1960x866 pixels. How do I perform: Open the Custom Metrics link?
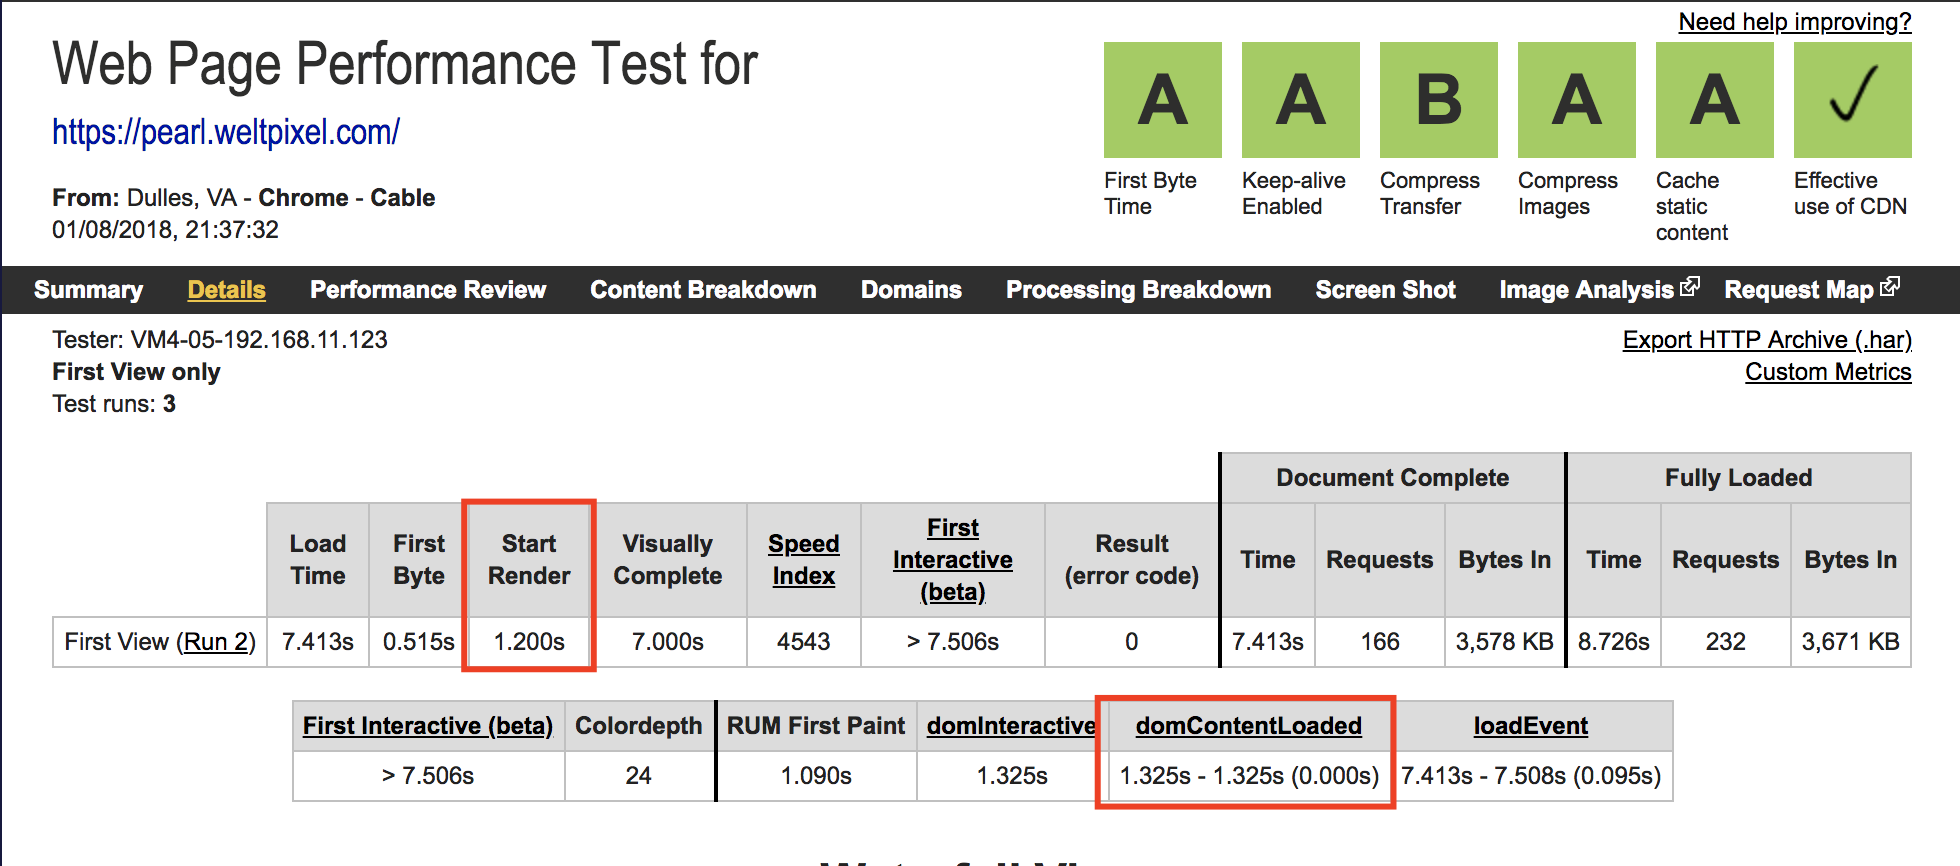point(1828,372)
